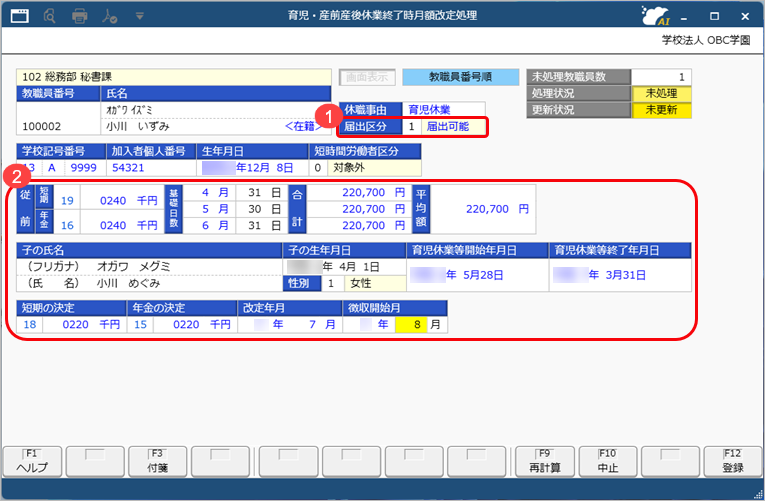The image size is (765, 501).
Task: Click the 改定年月 month value 7
Action: 312,324
